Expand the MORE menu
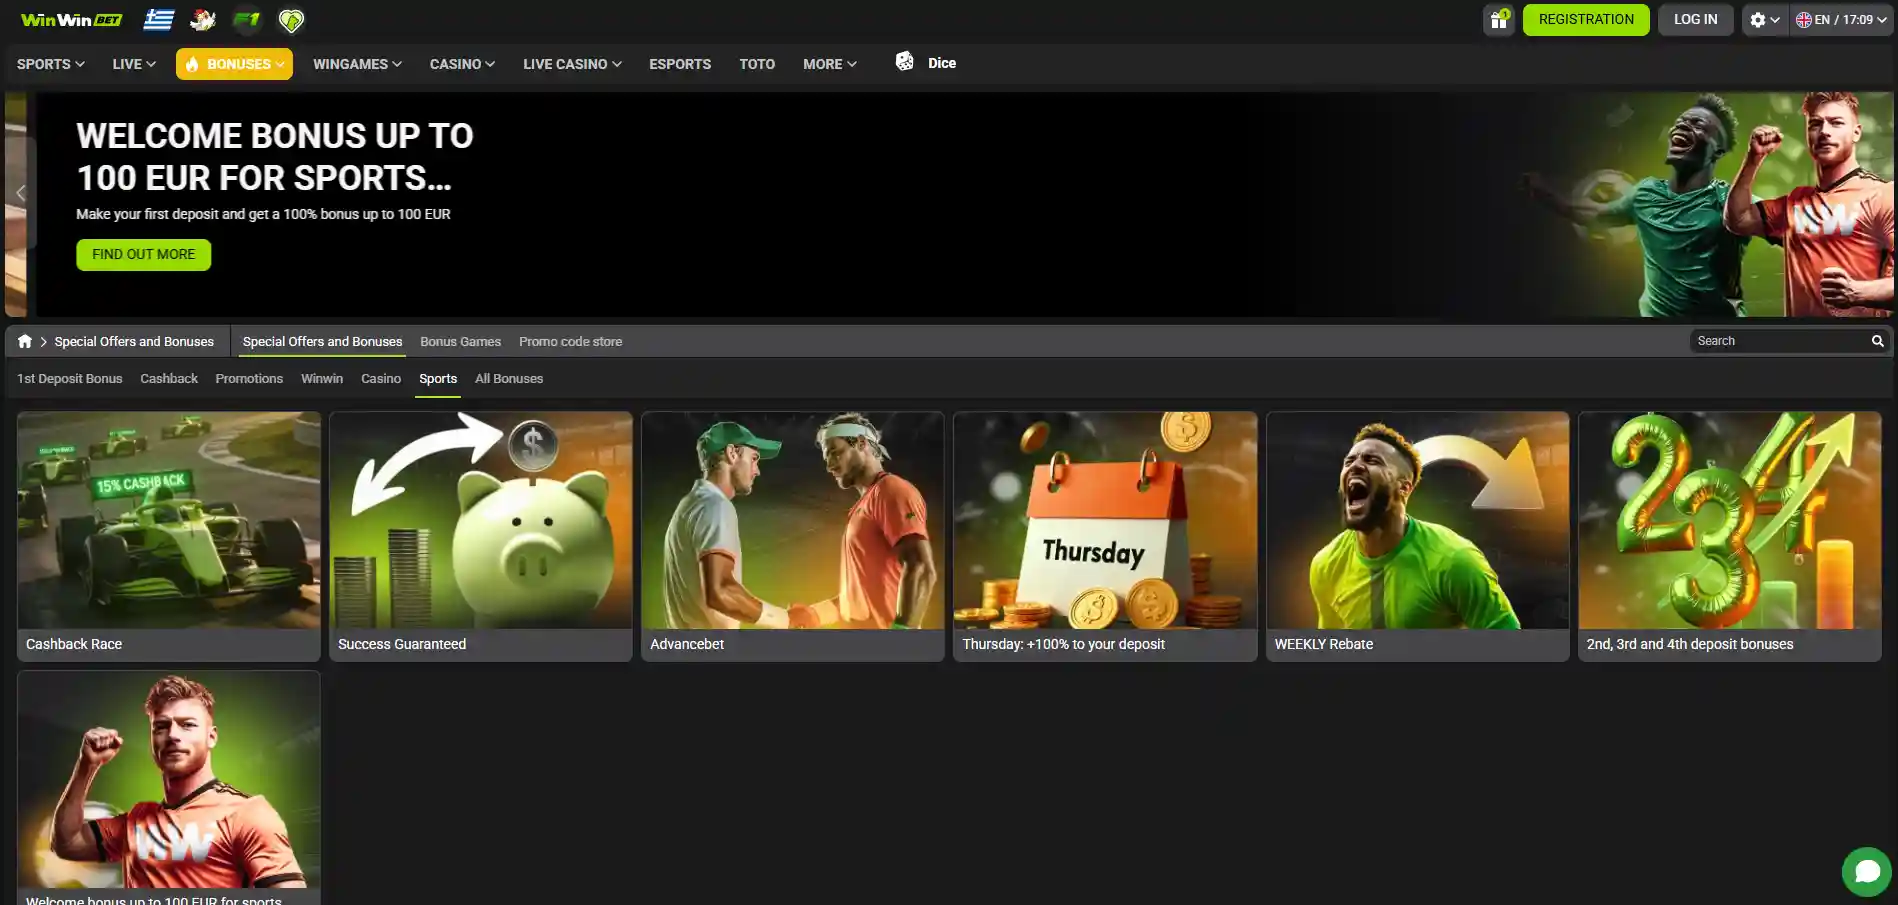 830,64
